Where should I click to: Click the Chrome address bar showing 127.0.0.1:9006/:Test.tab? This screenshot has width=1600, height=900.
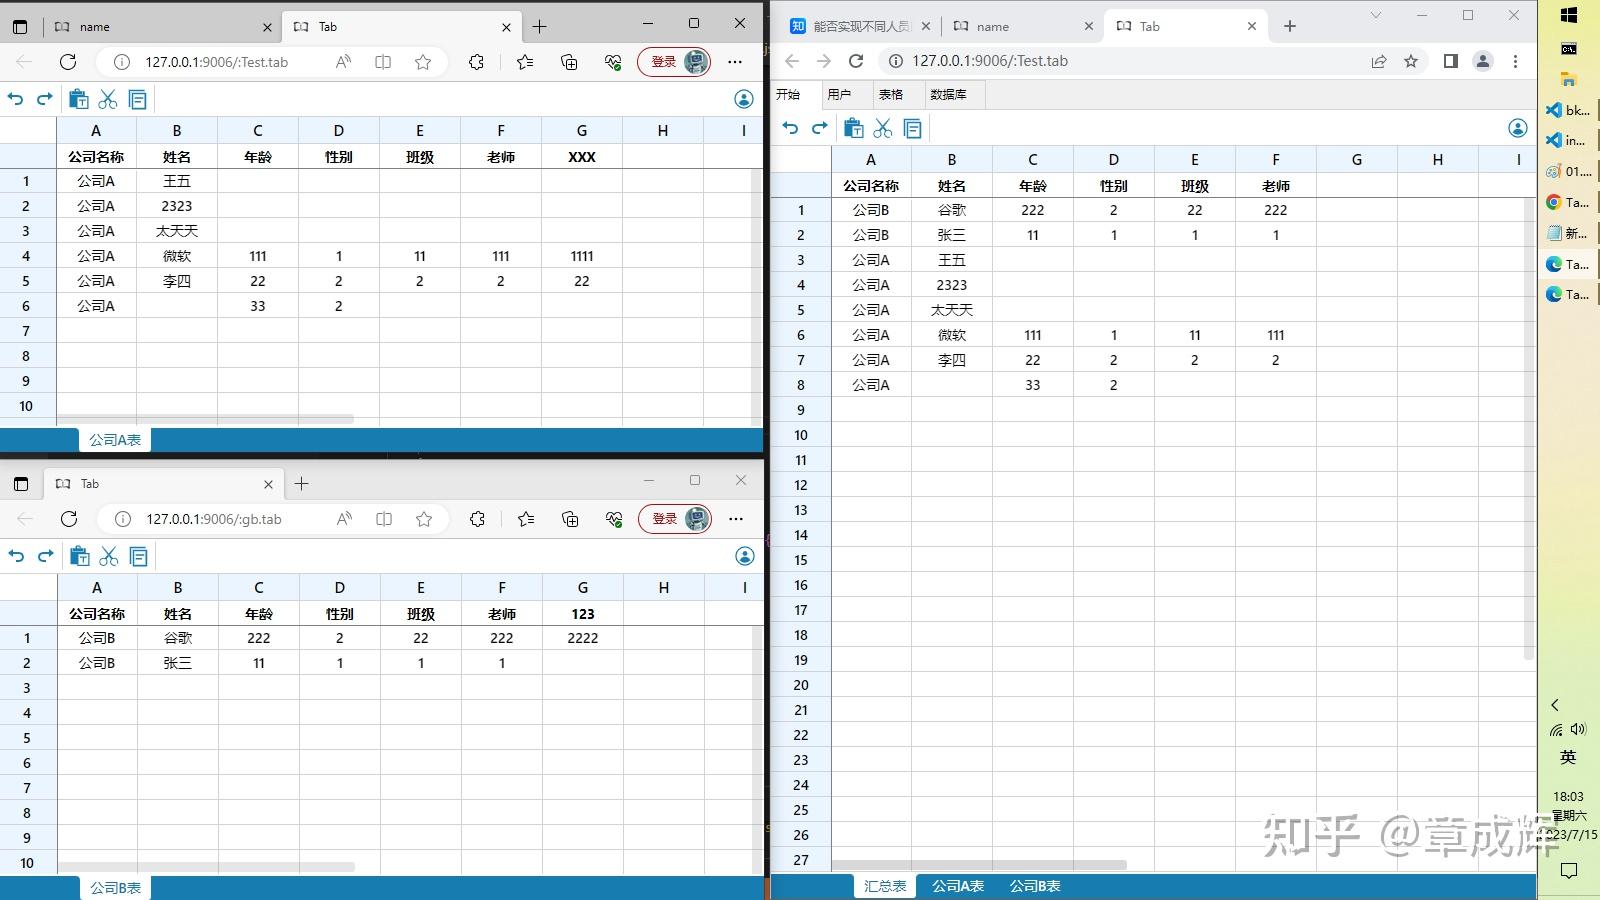click(x=1100, y=61)
